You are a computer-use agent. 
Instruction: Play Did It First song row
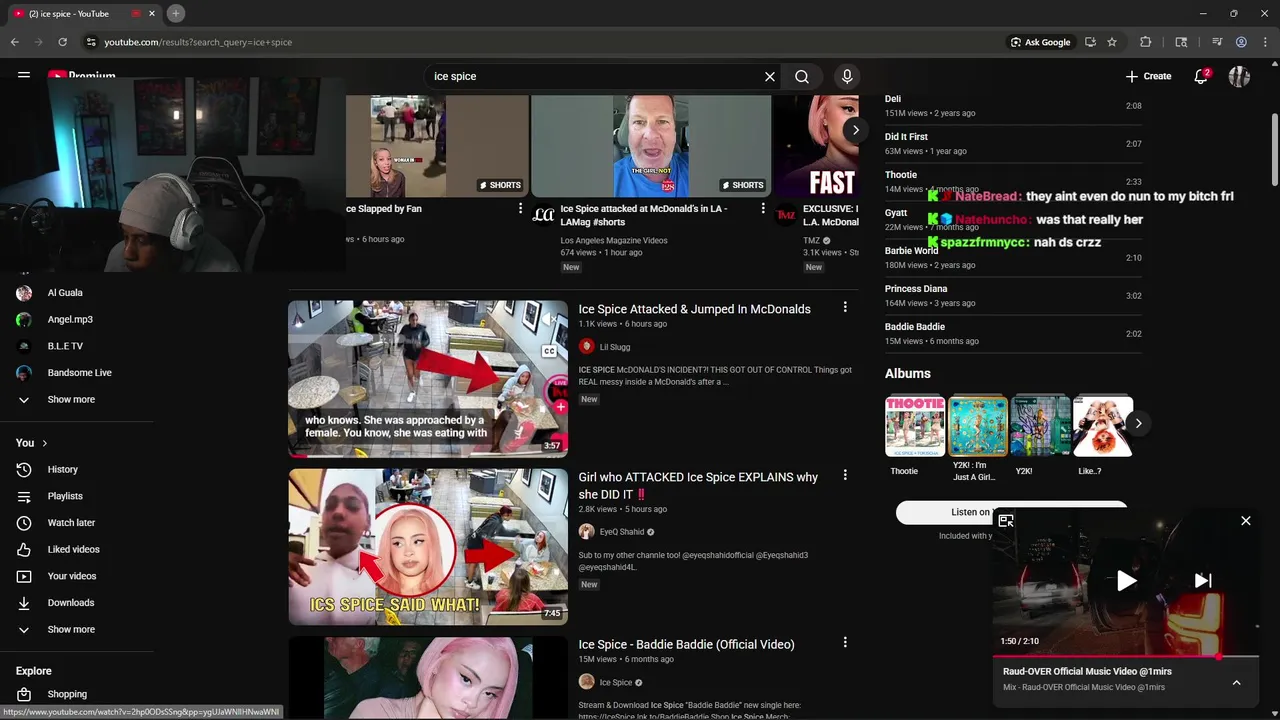(1013, 143)
